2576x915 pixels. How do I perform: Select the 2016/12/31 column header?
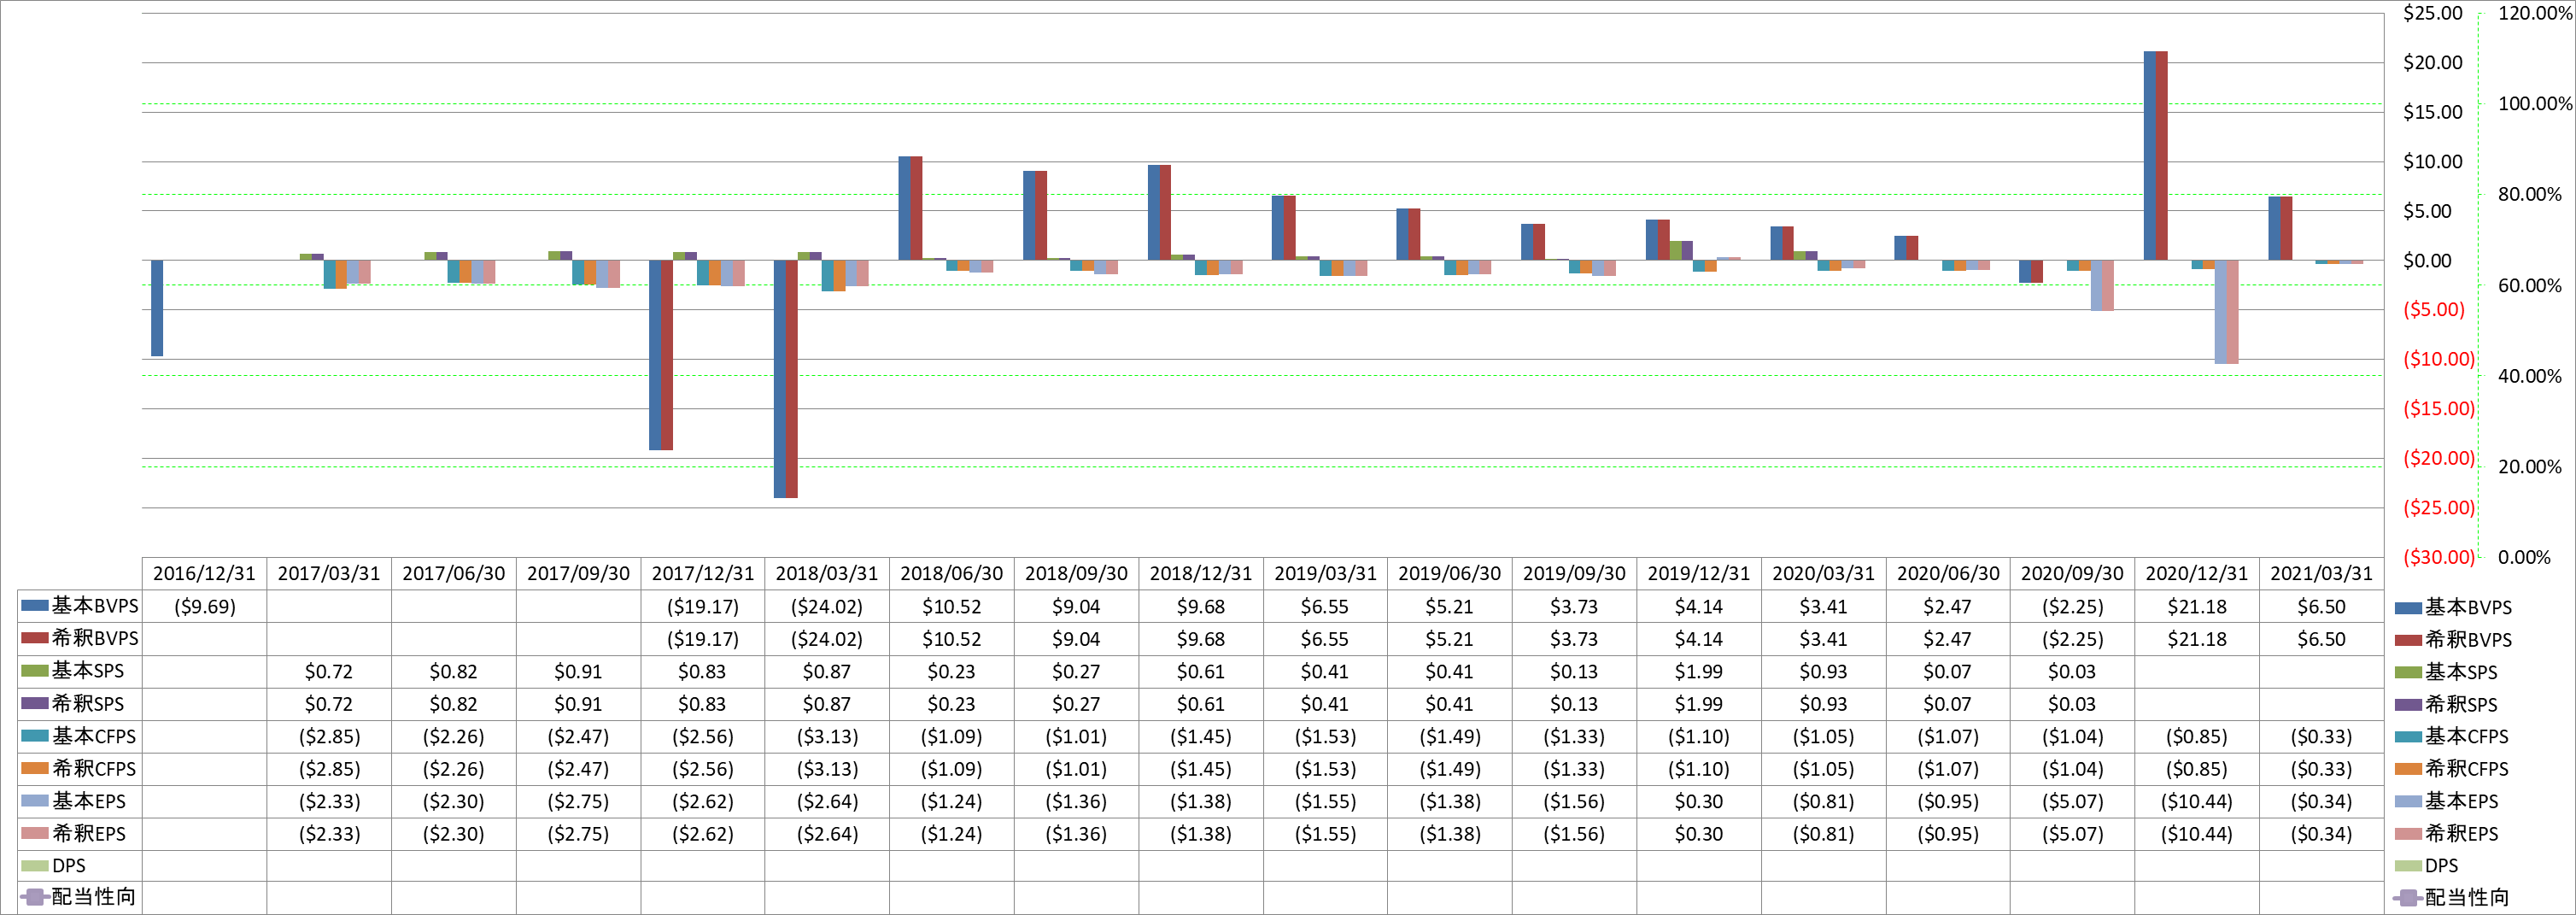(204, 573)
